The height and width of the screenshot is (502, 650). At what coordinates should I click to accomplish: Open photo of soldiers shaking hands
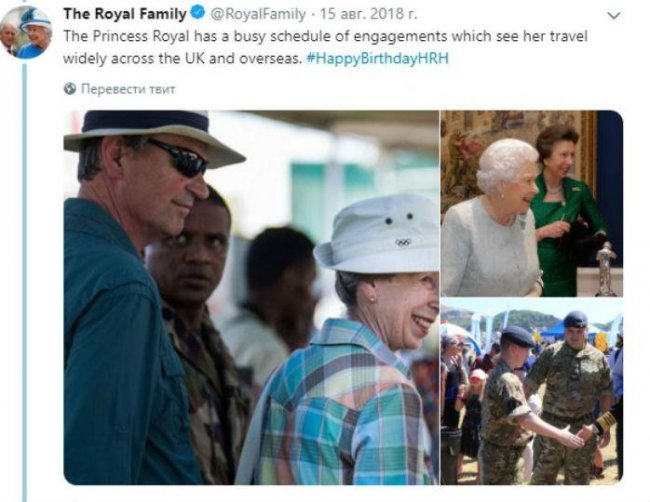coord(531,391)
